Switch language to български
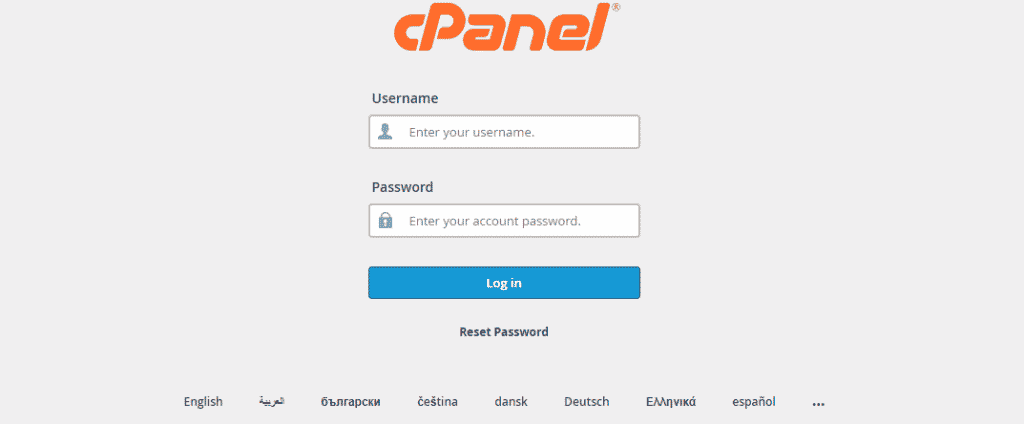 click(x=351, y=402)
